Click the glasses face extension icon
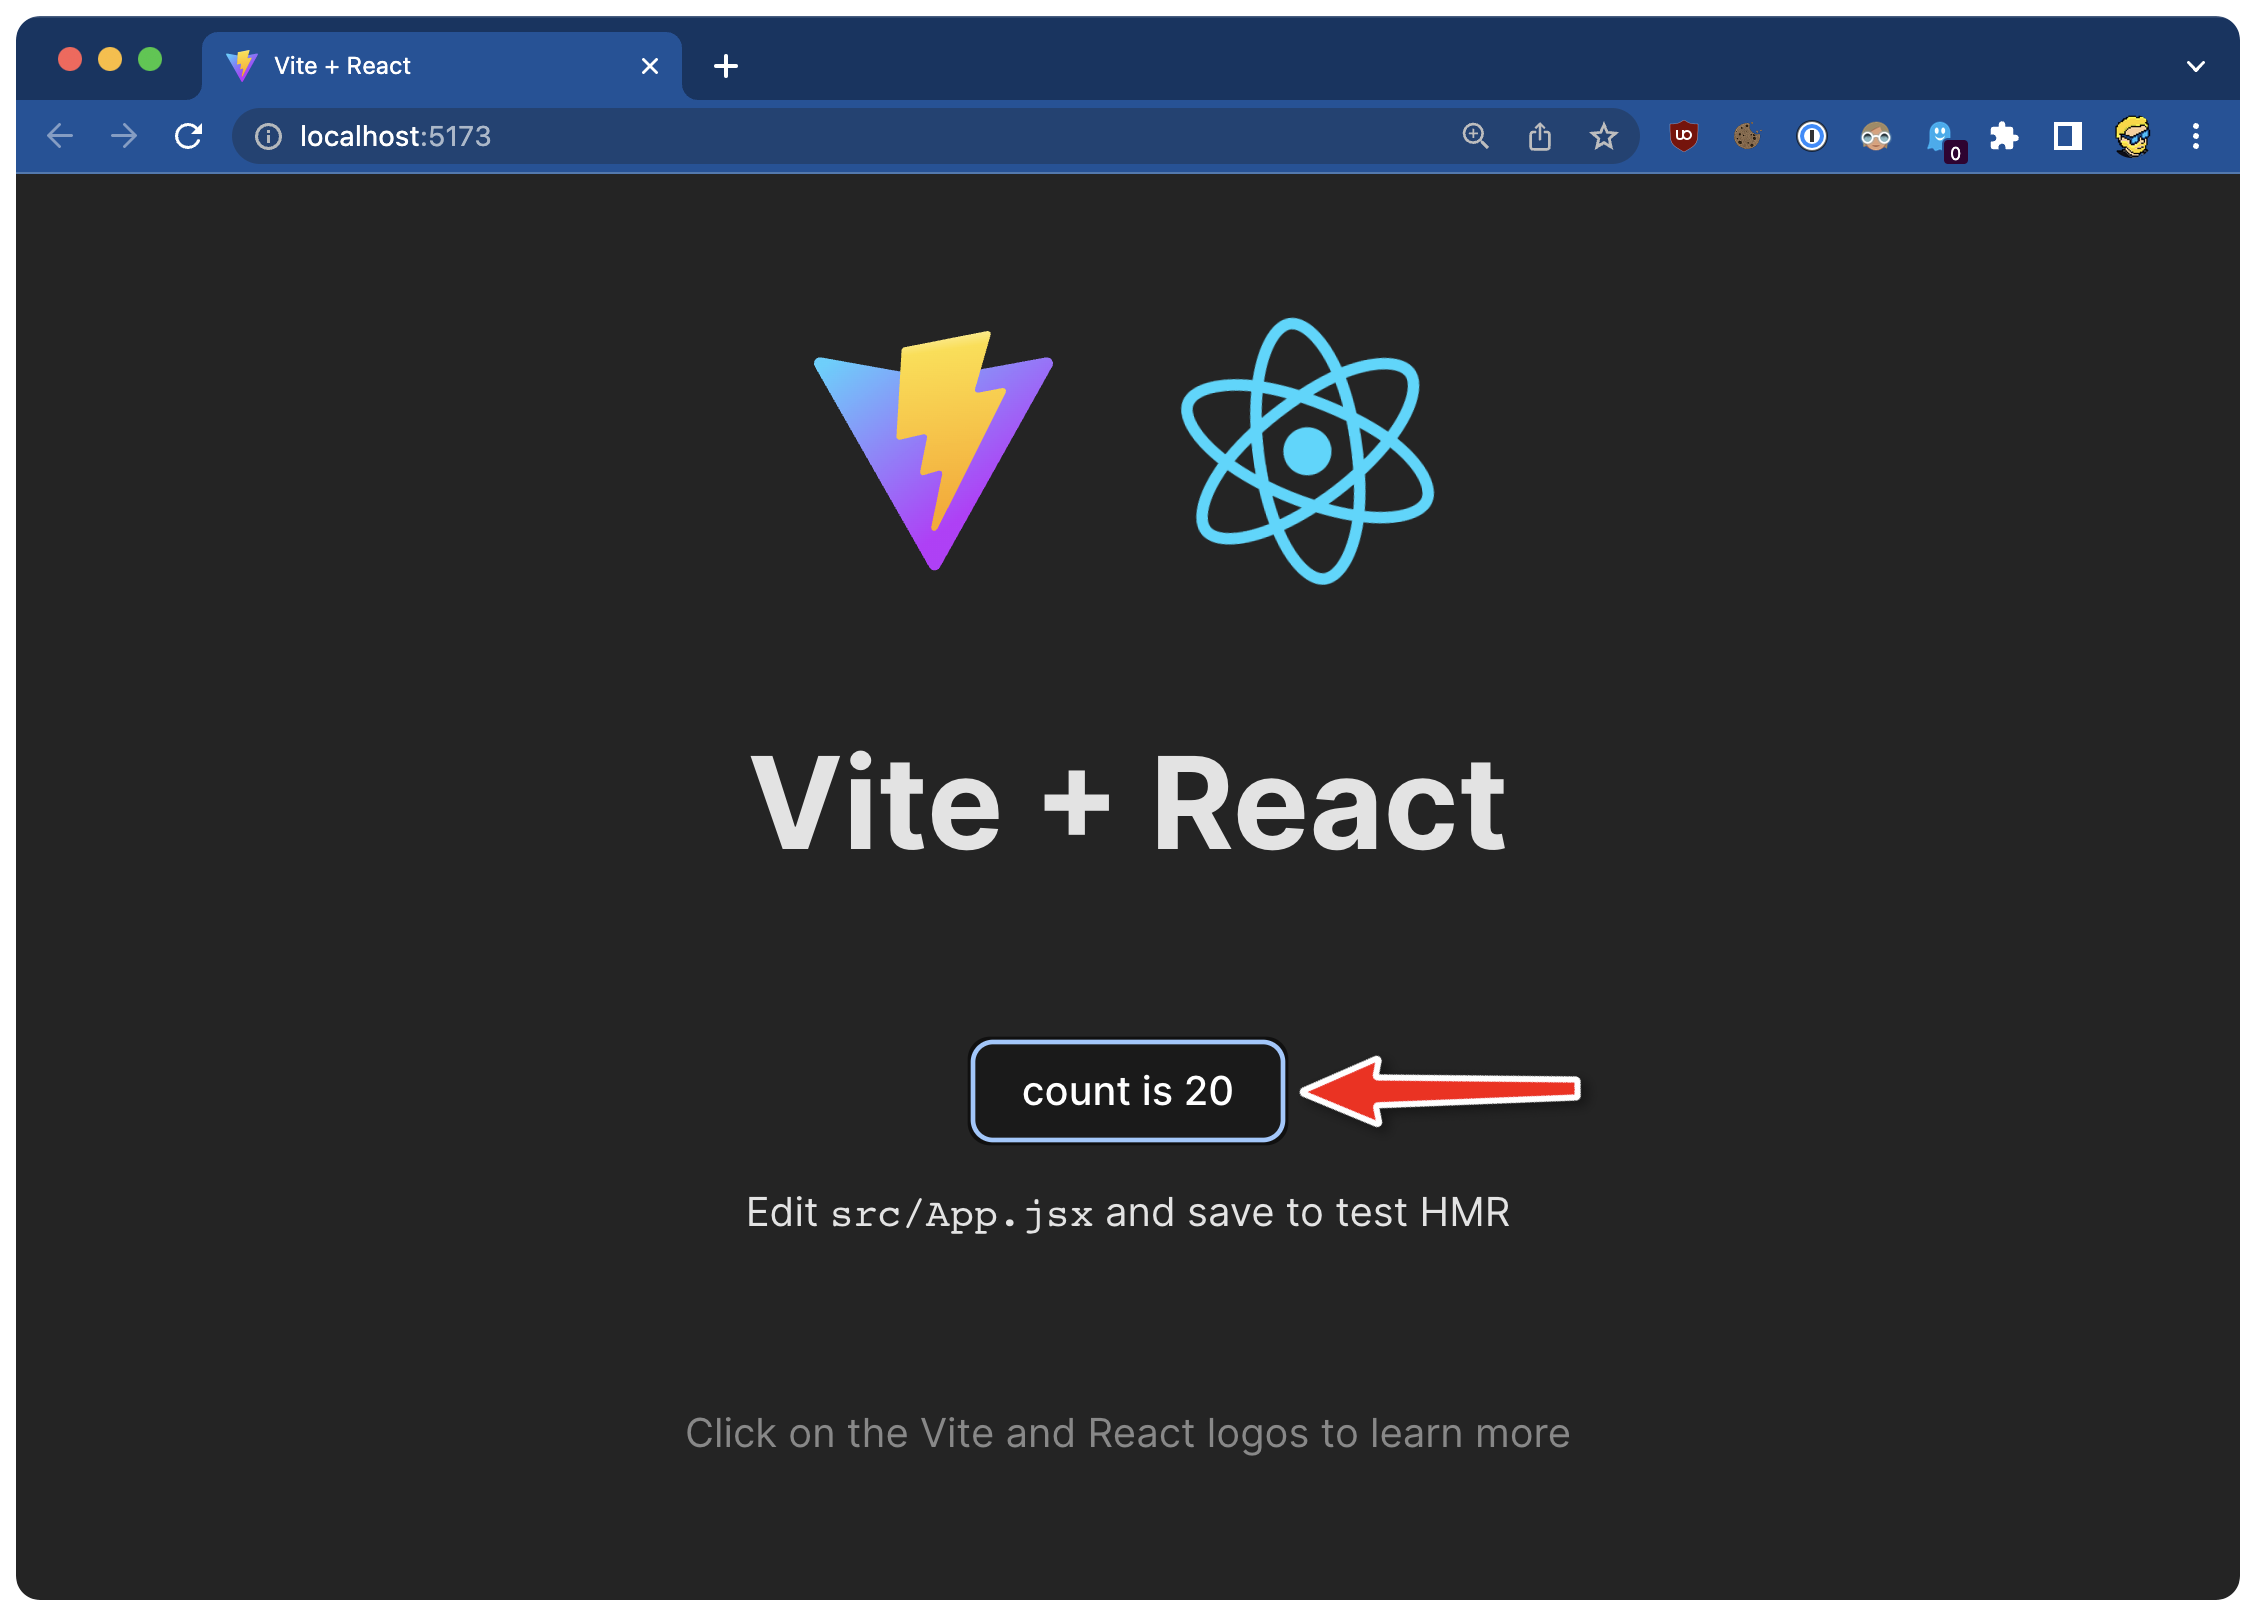This screenshot has width=2256, height=1616. [1875, 136]
